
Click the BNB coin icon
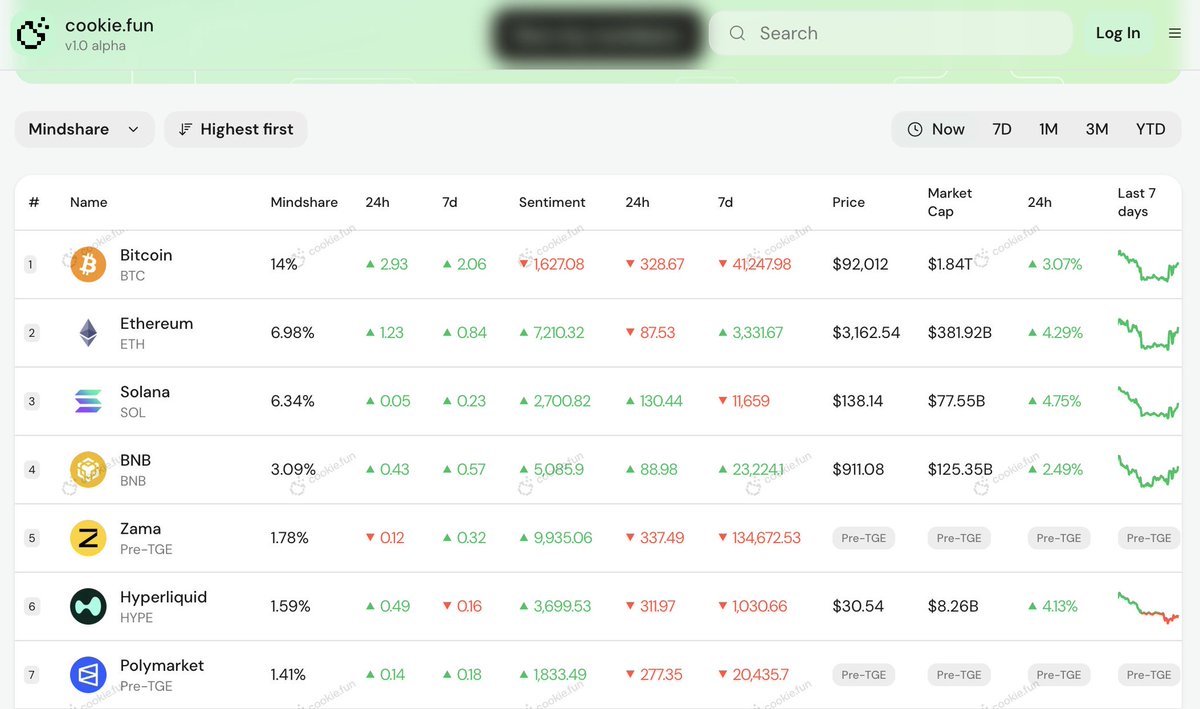pos(88,470)
